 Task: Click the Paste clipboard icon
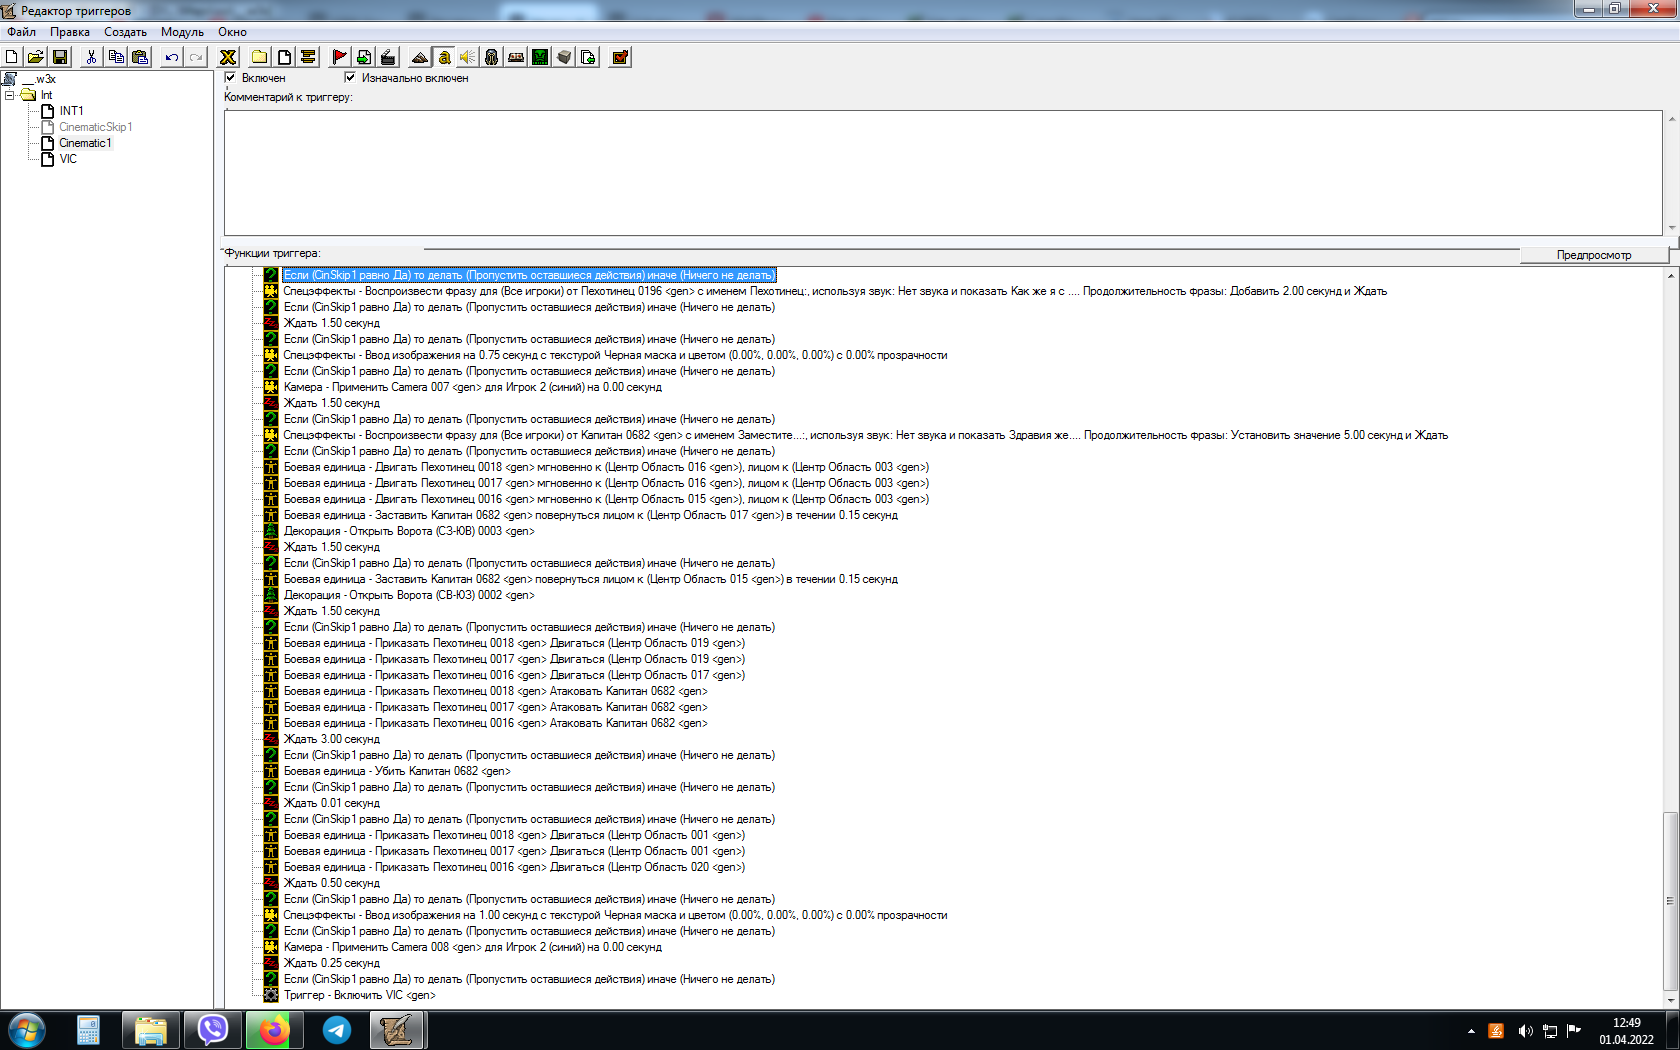coord(140,57)
